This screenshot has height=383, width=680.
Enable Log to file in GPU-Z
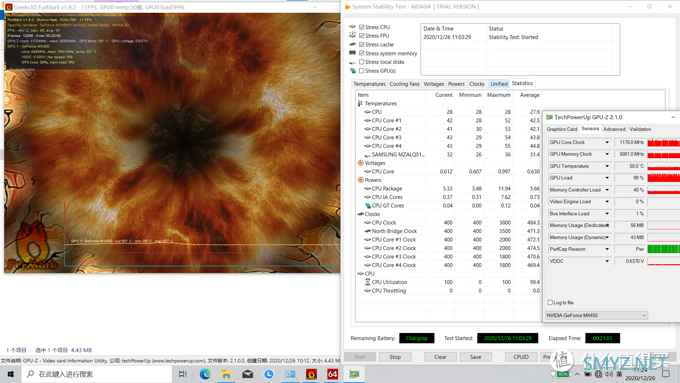coord(550,302)
